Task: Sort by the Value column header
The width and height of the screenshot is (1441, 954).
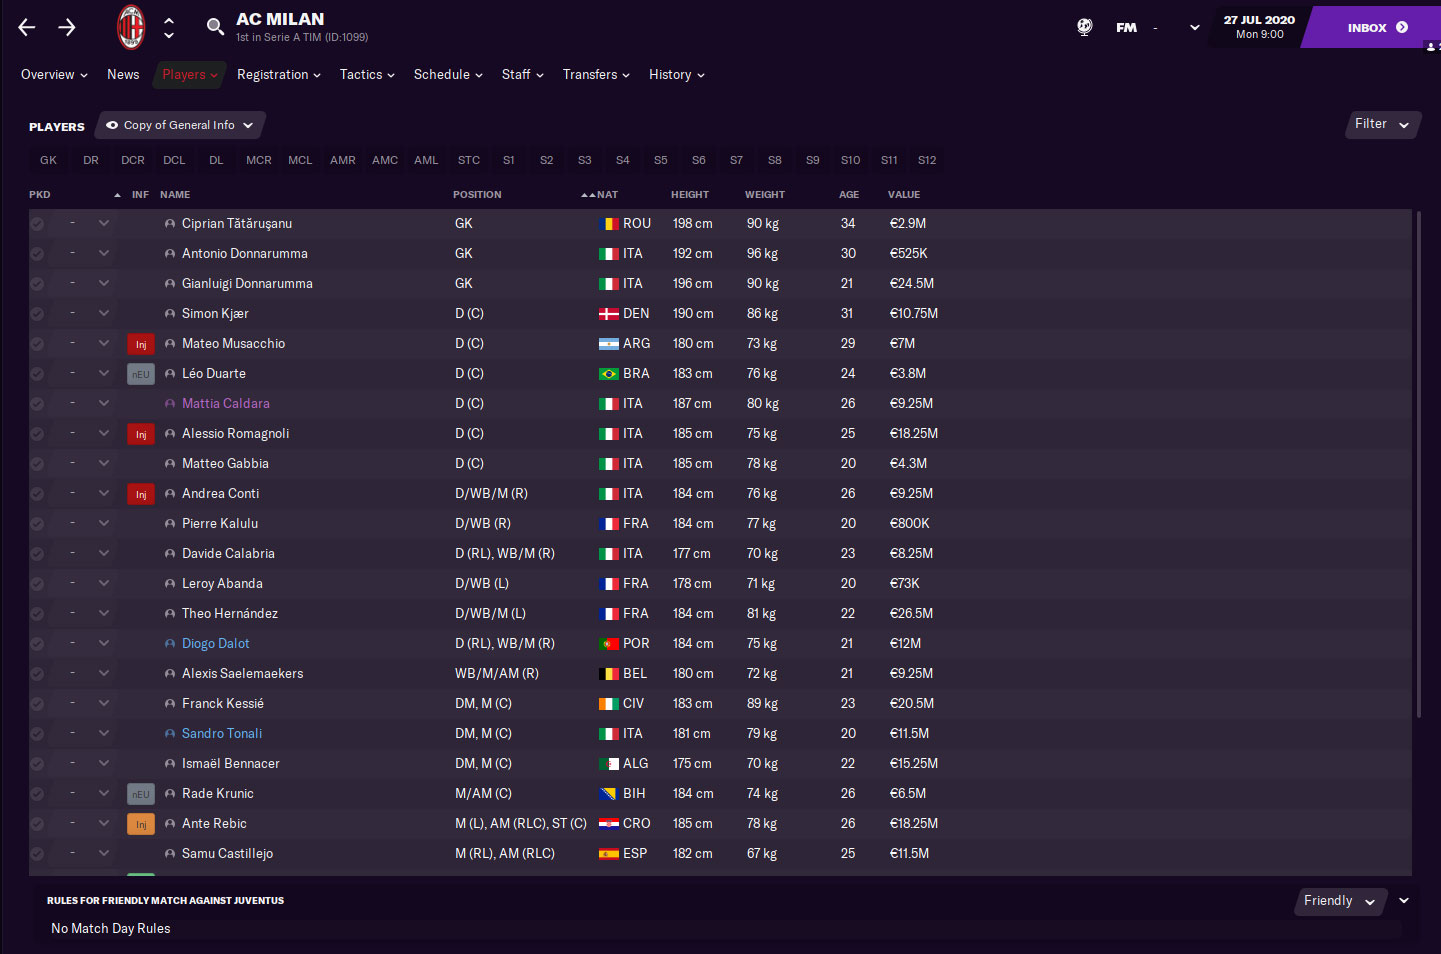Action: pos(904,195)
